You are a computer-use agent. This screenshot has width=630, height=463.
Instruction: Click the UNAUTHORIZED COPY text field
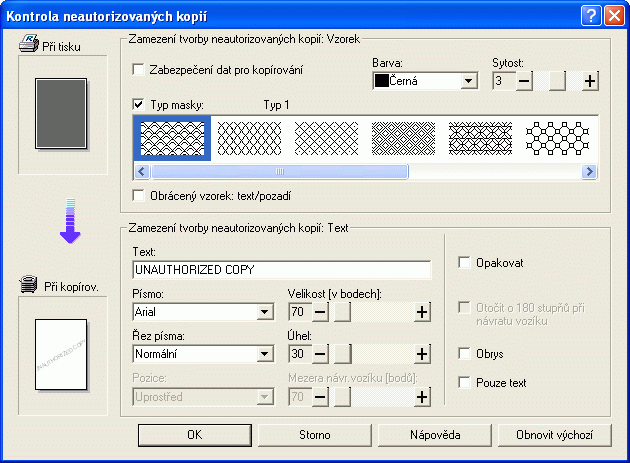pos(281,270)
